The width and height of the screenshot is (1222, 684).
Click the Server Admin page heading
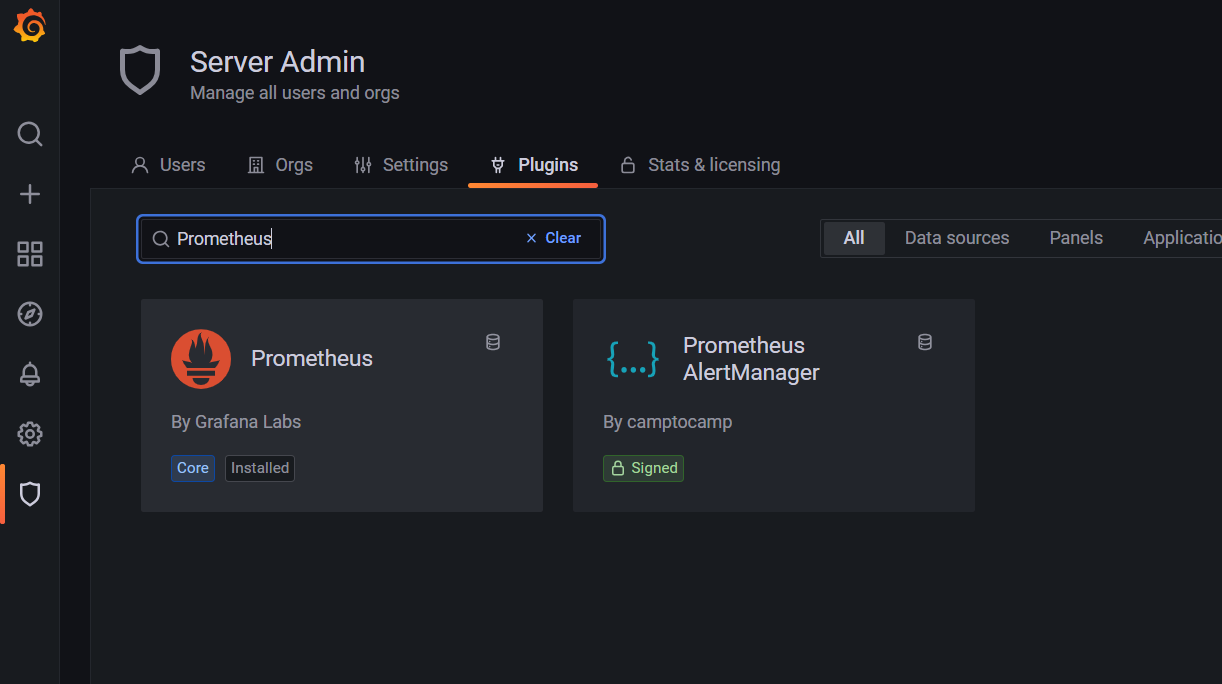(x=278, y=62)
